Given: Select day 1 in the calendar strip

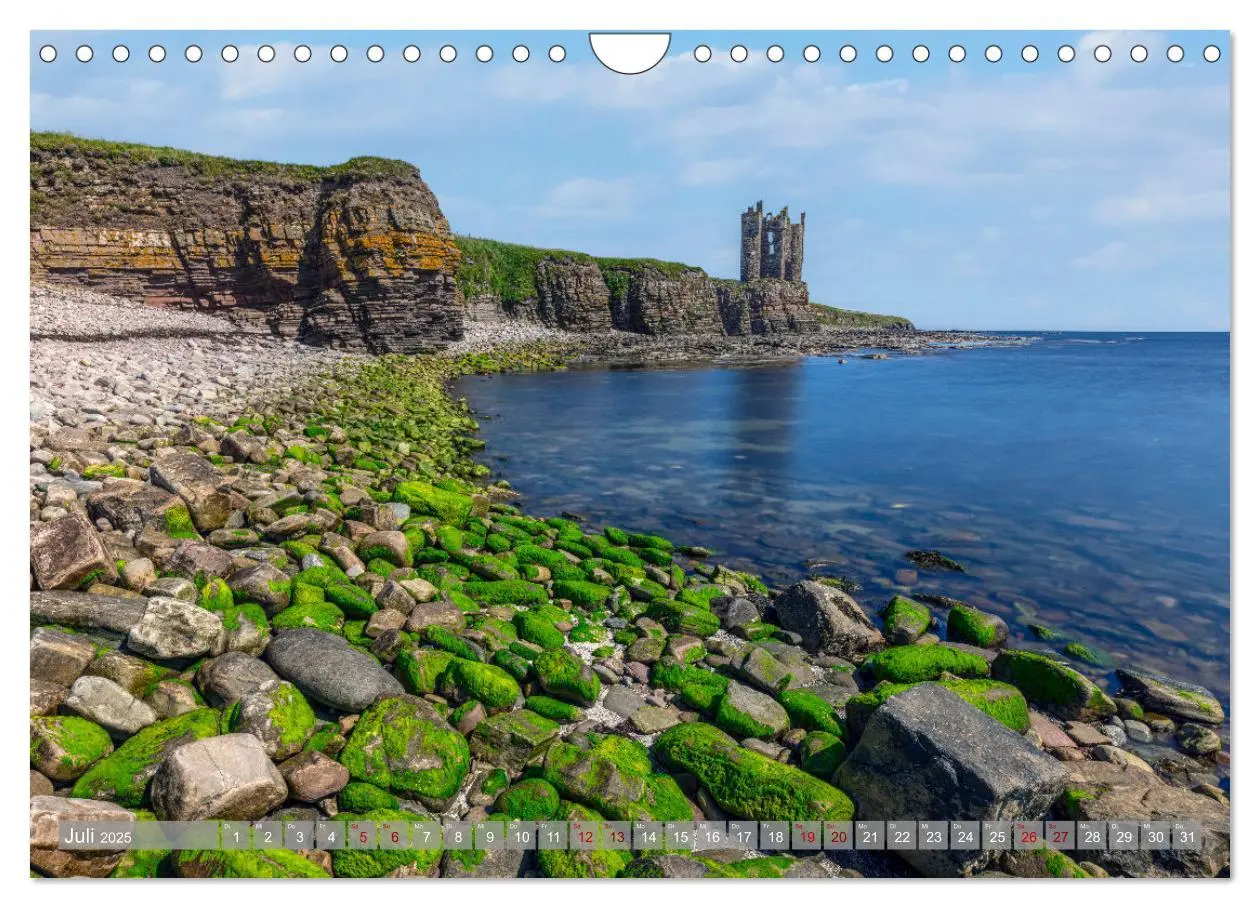Looking at the screenshot, I should pos(234,836).
